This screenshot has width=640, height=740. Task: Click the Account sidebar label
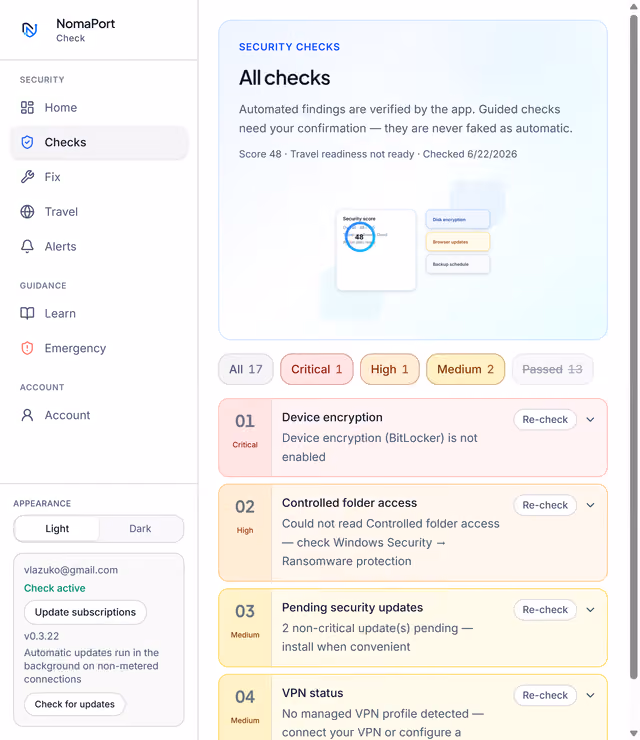click(67, 415)
